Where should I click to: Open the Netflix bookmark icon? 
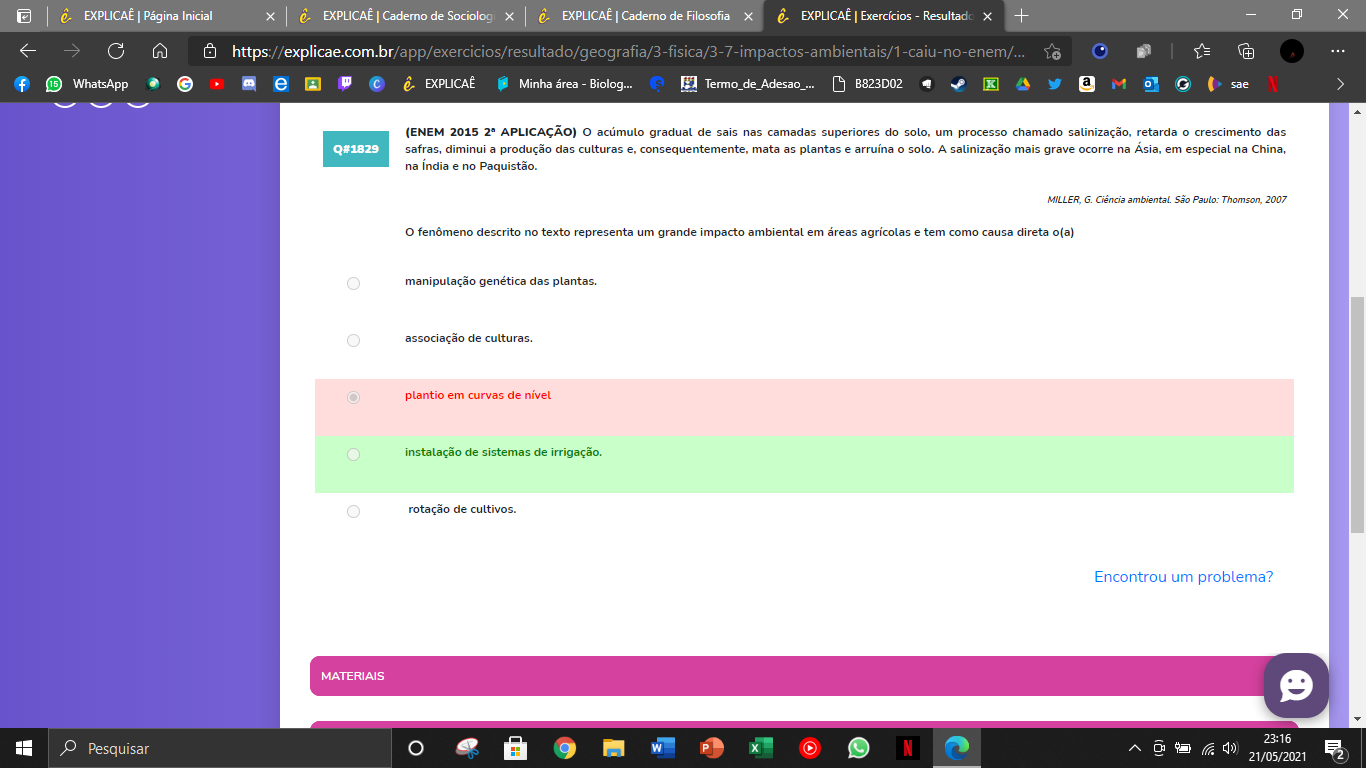coord(1272,84)
